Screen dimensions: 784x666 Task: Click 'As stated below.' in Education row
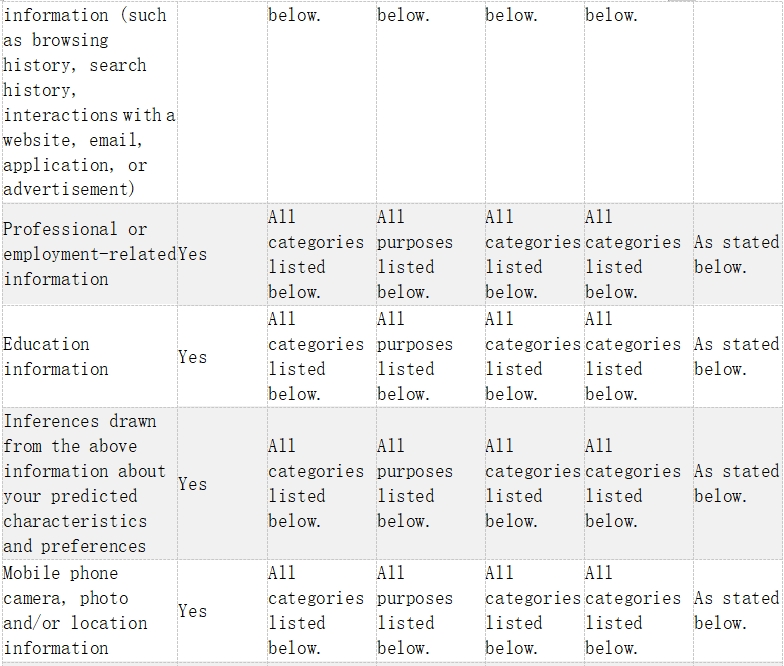click(x=736, y=356)
